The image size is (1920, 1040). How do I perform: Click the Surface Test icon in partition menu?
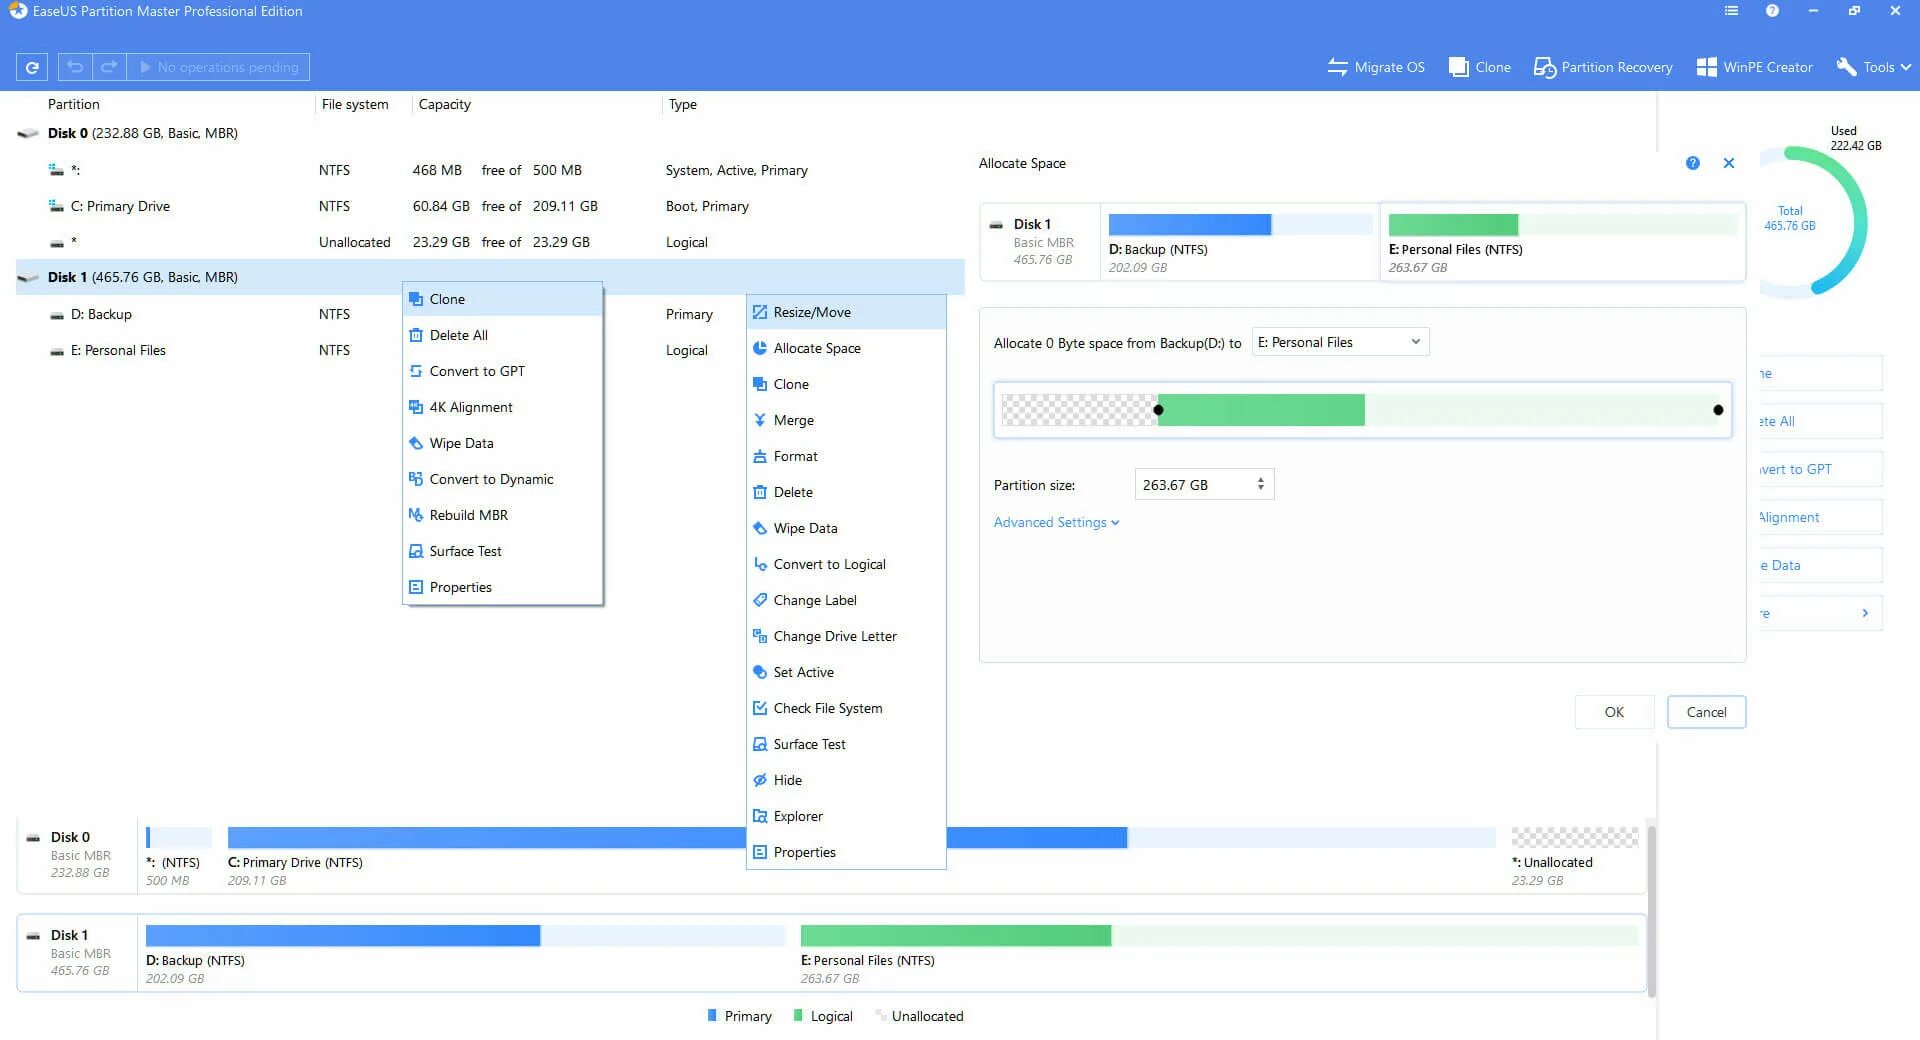(x=760, y=744)
